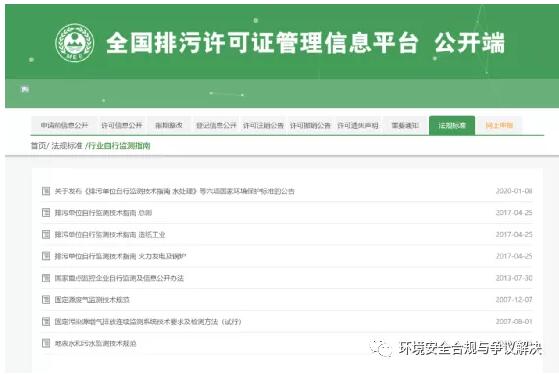Click the small home icon in light green bar

(25, 89)
